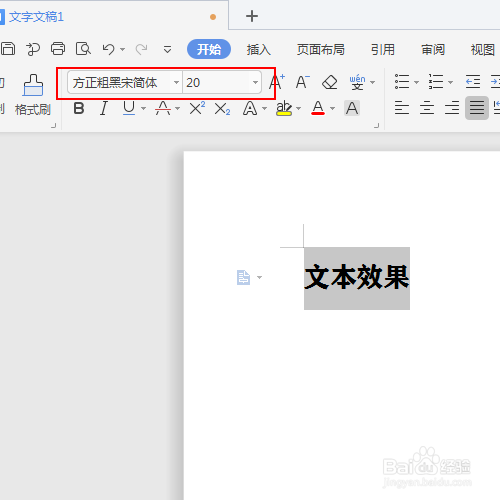Toggle Subscript X₂ formatting
The image size is (500, 500).
pyautogui.click(x=222, y=109)
